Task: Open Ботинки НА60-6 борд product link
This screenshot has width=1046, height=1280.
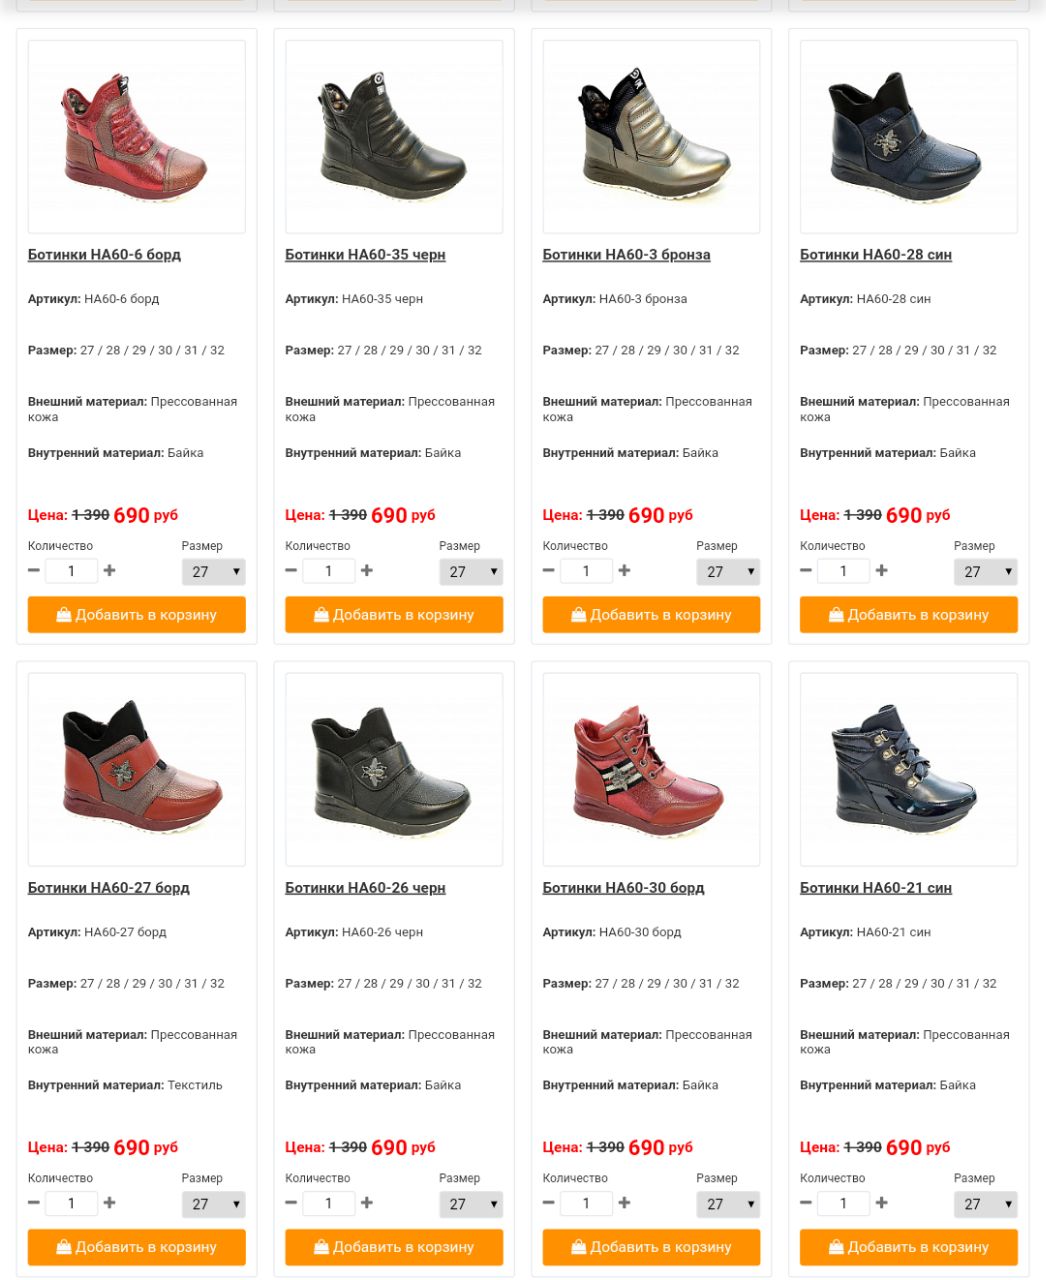Action: [104, 255]
